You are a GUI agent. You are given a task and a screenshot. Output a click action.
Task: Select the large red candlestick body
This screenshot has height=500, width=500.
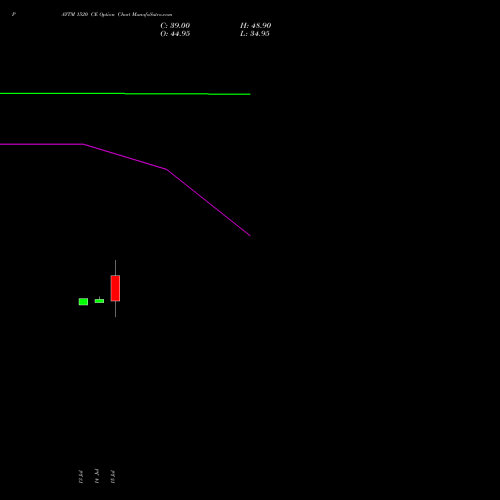click(115, 288)
